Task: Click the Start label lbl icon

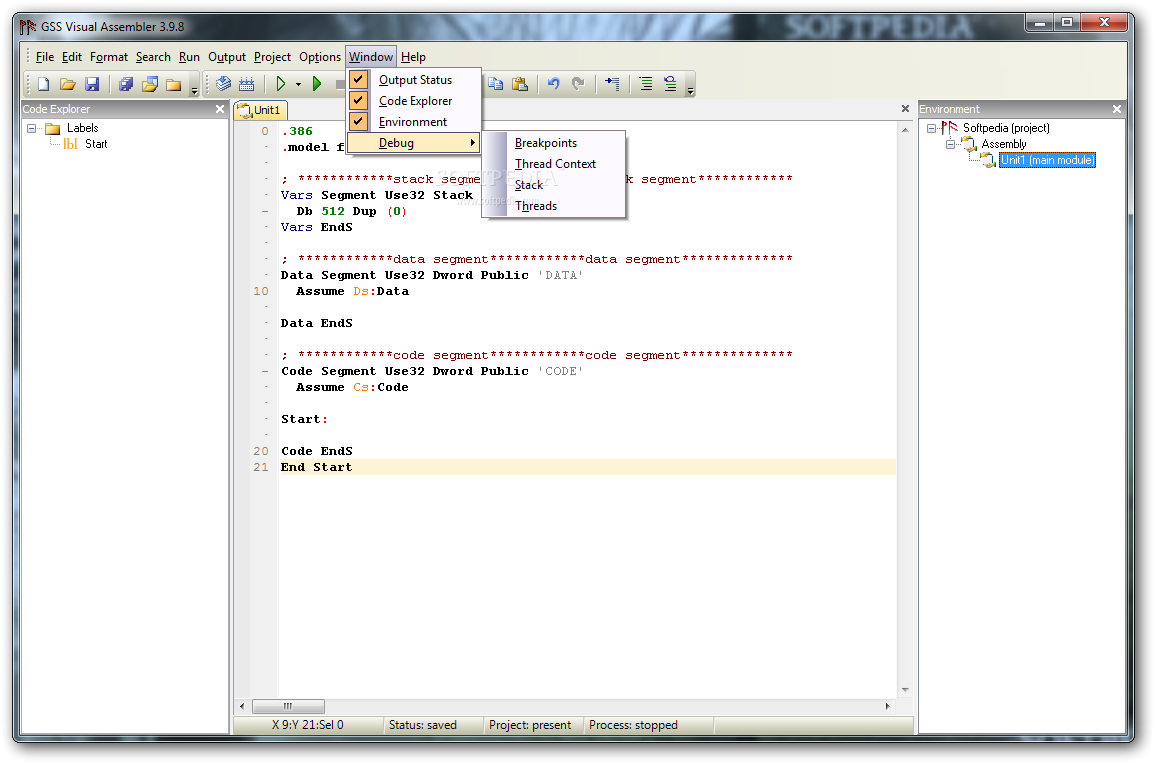Action: click(70, 144)
